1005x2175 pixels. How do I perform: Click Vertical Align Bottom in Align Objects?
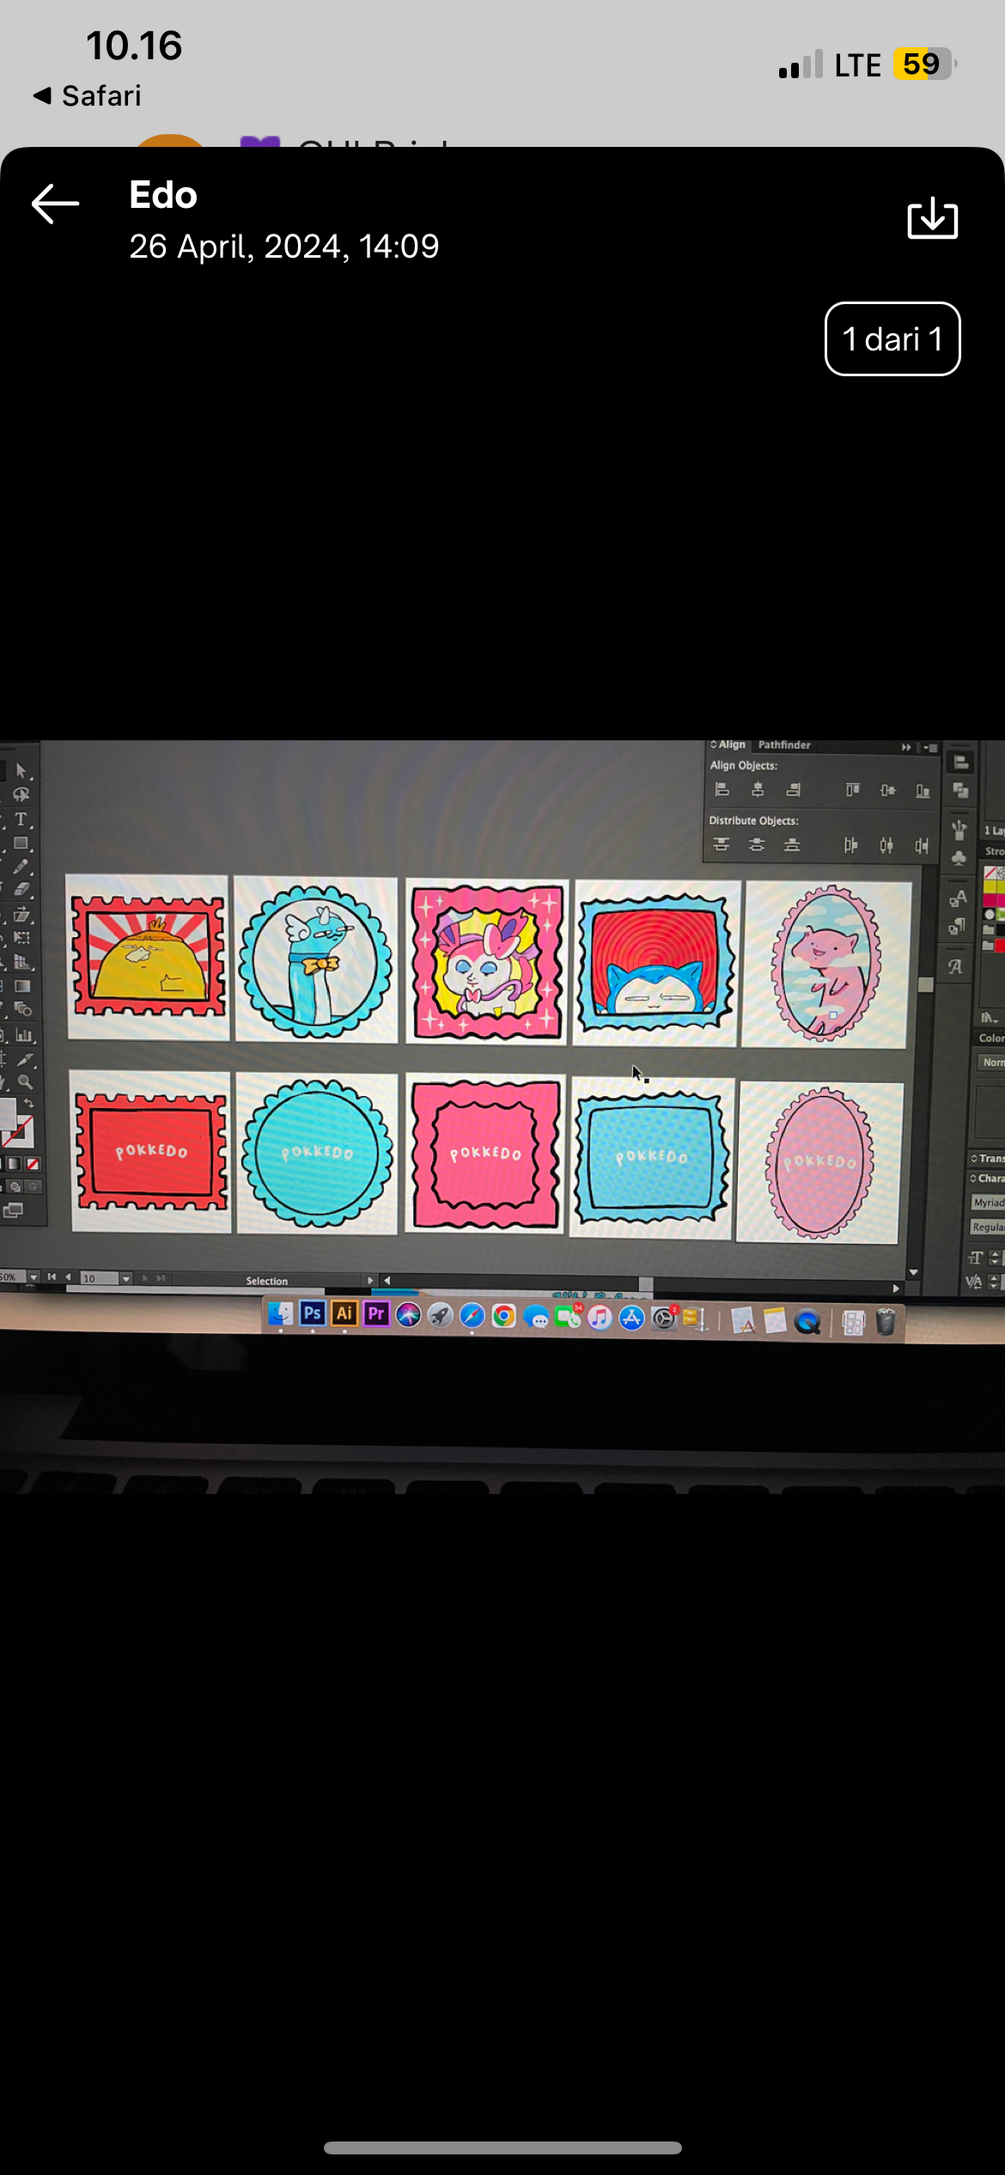[x=923, y=791]
